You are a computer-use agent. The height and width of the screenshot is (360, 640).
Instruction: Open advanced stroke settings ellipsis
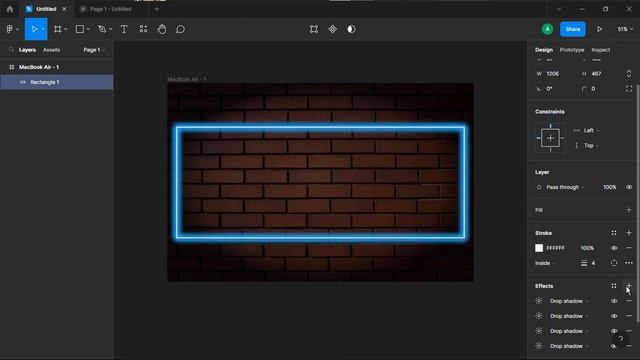click(629, 263)
